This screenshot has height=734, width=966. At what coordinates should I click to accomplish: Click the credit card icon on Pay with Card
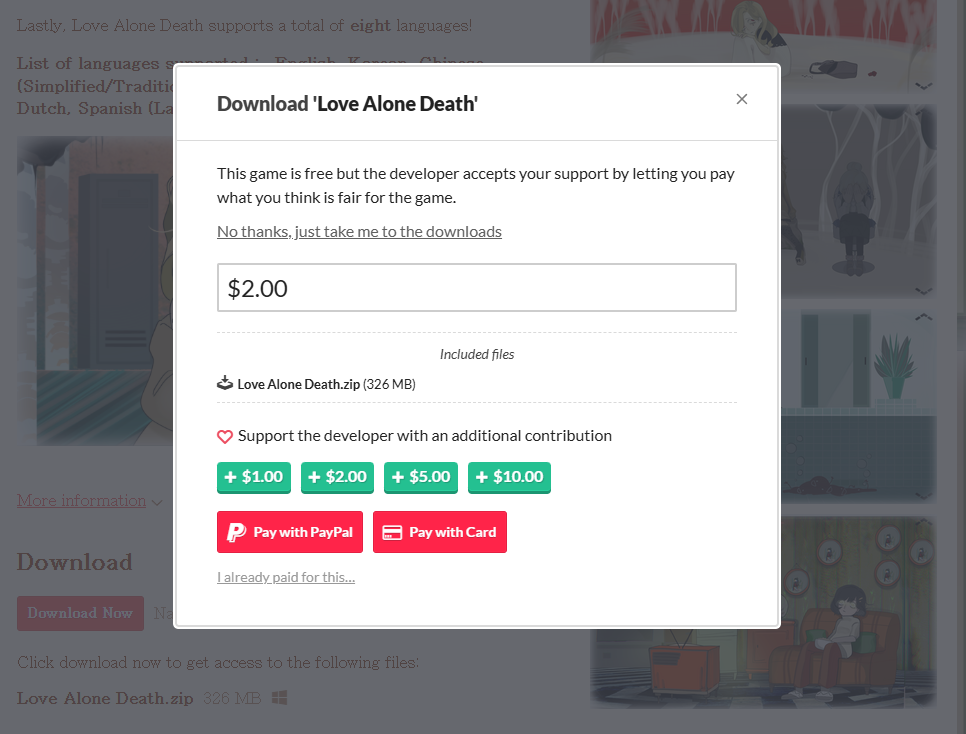pyautogui.click(x=392, y=532)
